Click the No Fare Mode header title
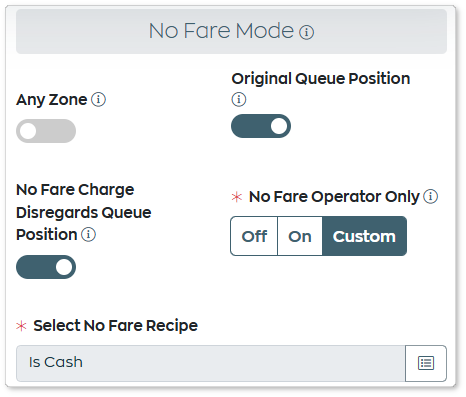This screenshot has width=466, height=397. point(221,31)
